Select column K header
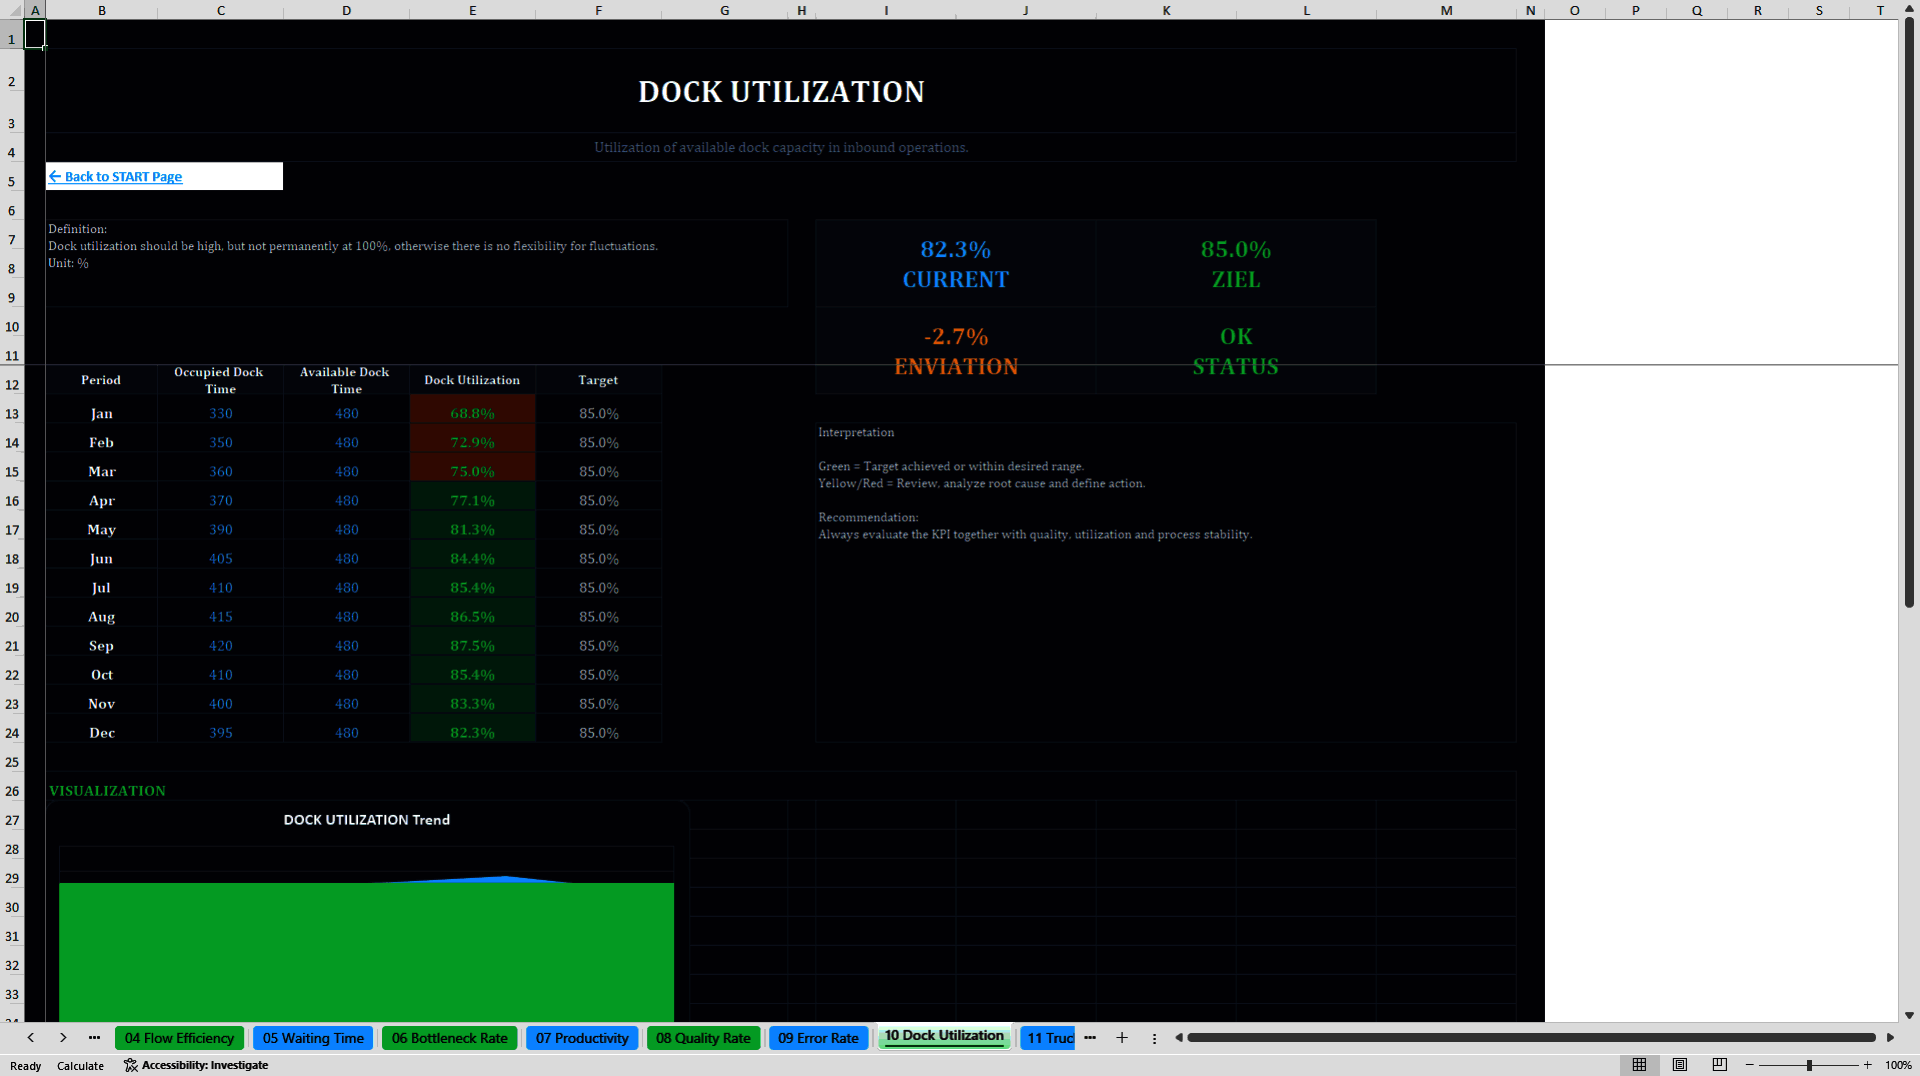The width and height of the screenshot is (1920, 1076). point(1166,10)
